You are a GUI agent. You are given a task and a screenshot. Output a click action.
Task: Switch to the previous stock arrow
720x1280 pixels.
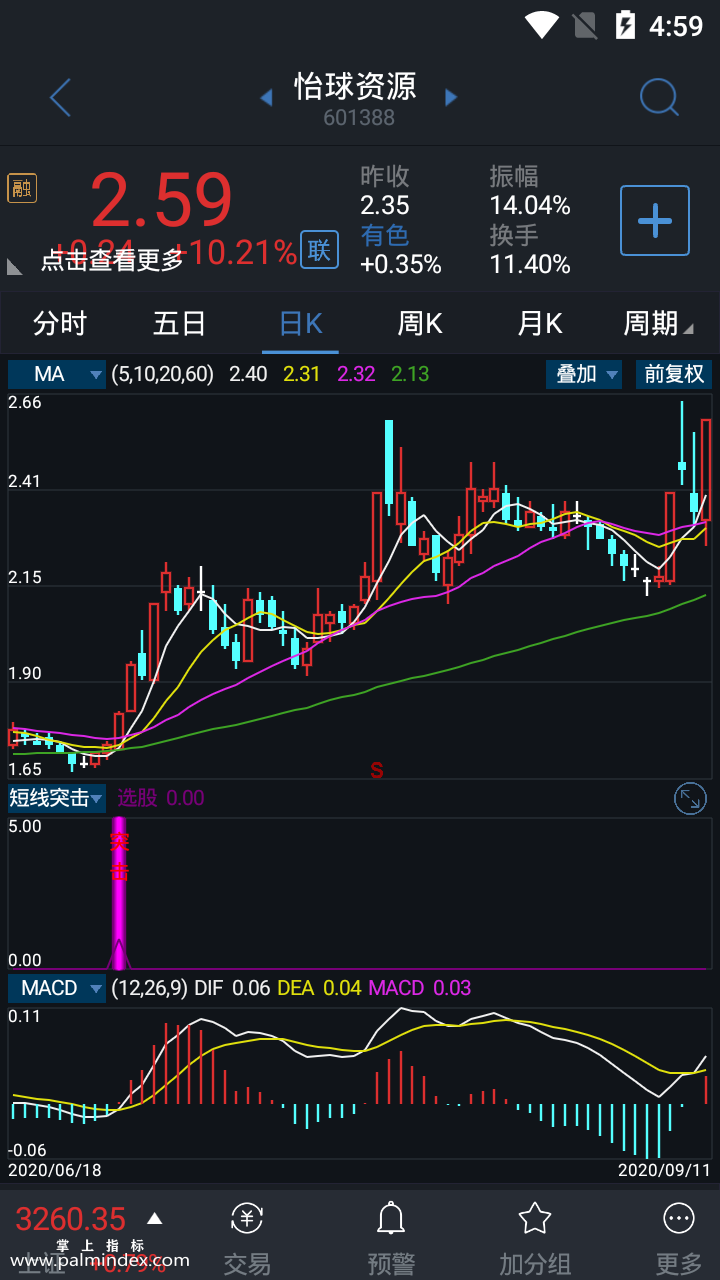(x=266, y=97)
